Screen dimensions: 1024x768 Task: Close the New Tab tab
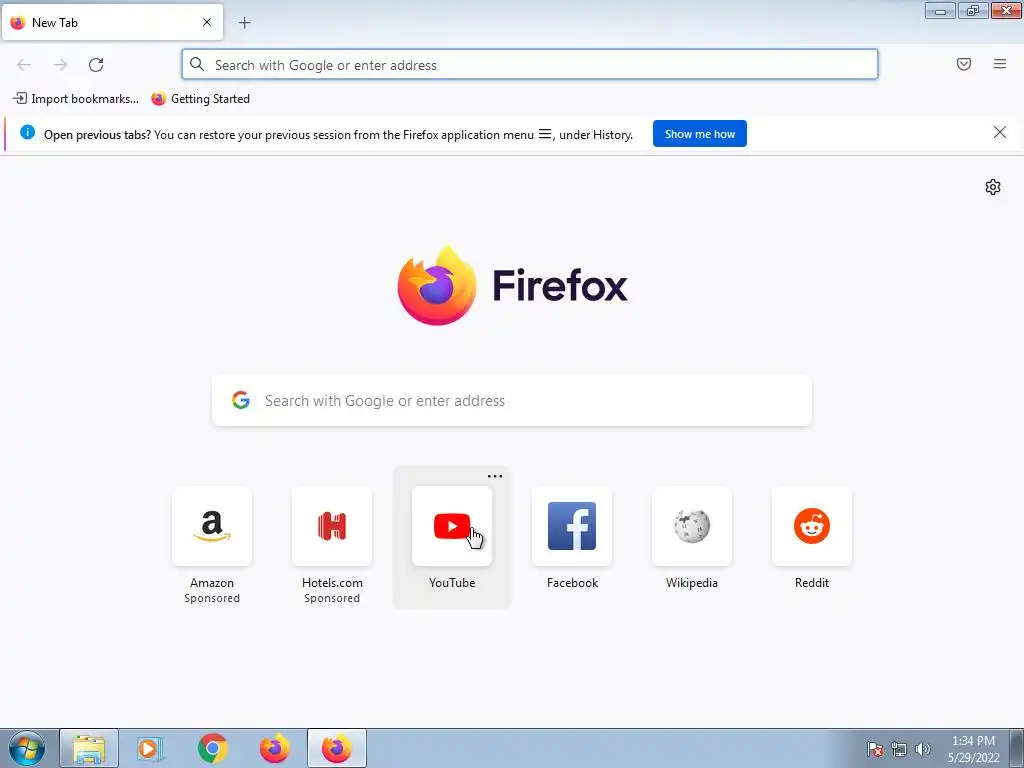[207, 22]
